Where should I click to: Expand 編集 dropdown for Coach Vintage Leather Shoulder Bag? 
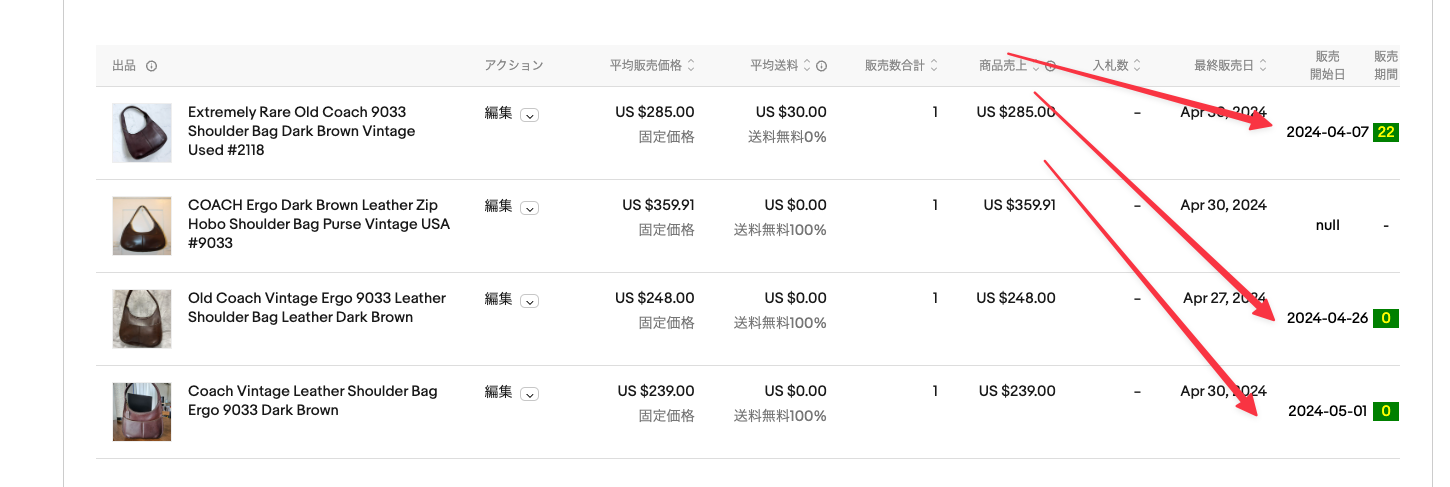[x=530, y=393]
